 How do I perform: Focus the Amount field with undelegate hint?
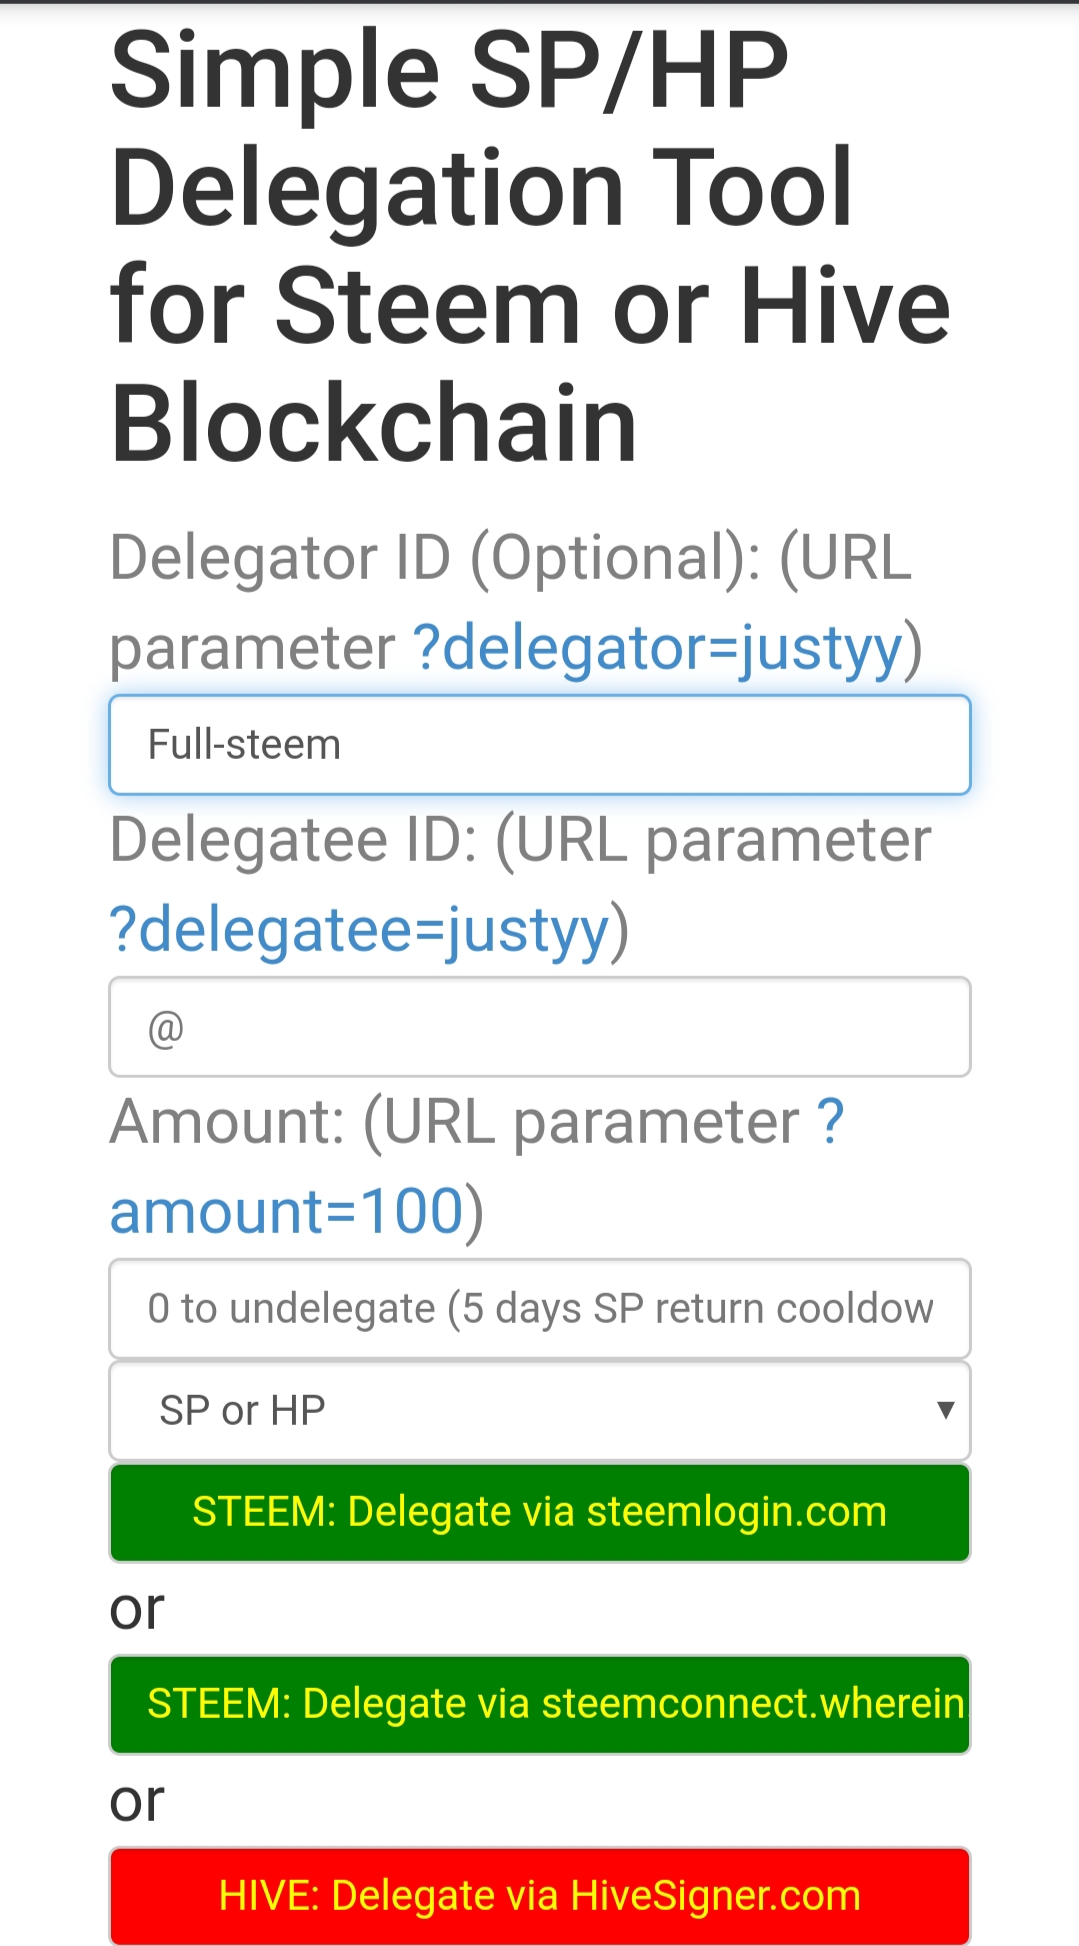[x=539, y=1309]
